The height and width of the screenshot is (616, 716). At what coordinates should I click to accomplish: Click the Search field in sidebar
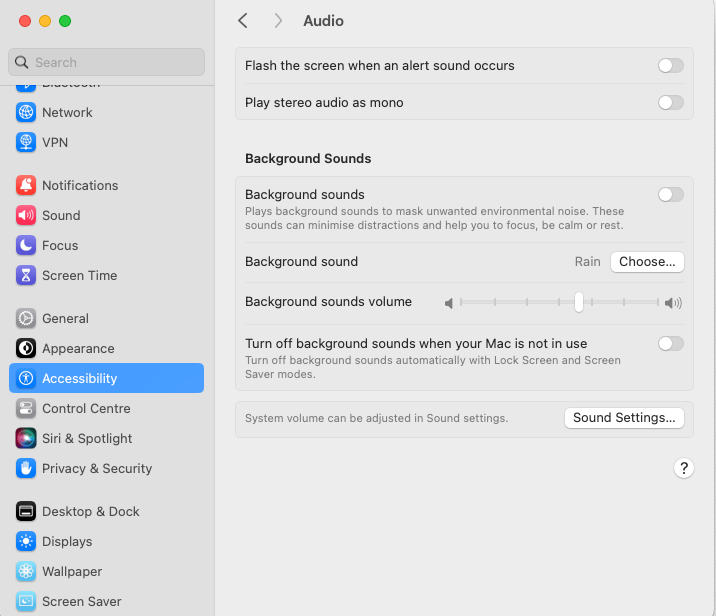(106, 62)
